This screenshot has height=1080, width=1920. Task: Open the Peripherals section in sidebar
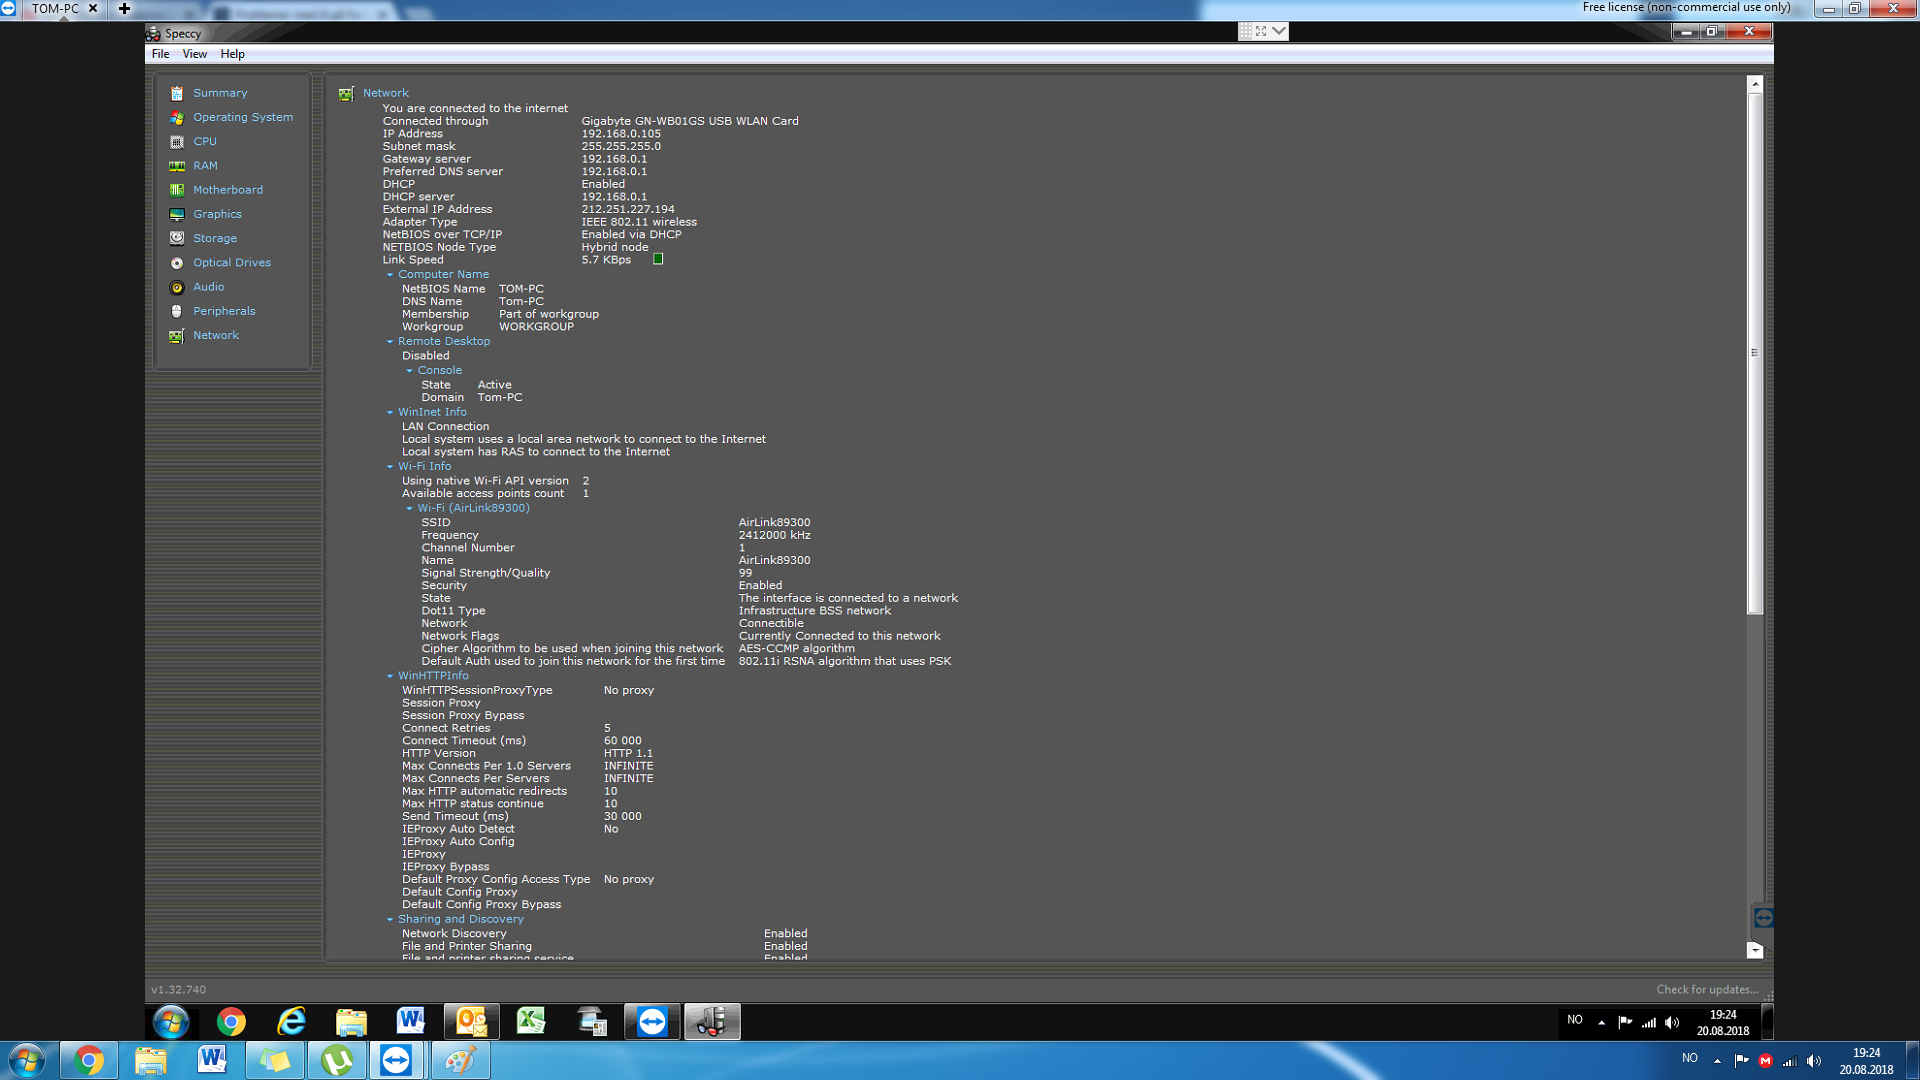[x=224, y=311]
